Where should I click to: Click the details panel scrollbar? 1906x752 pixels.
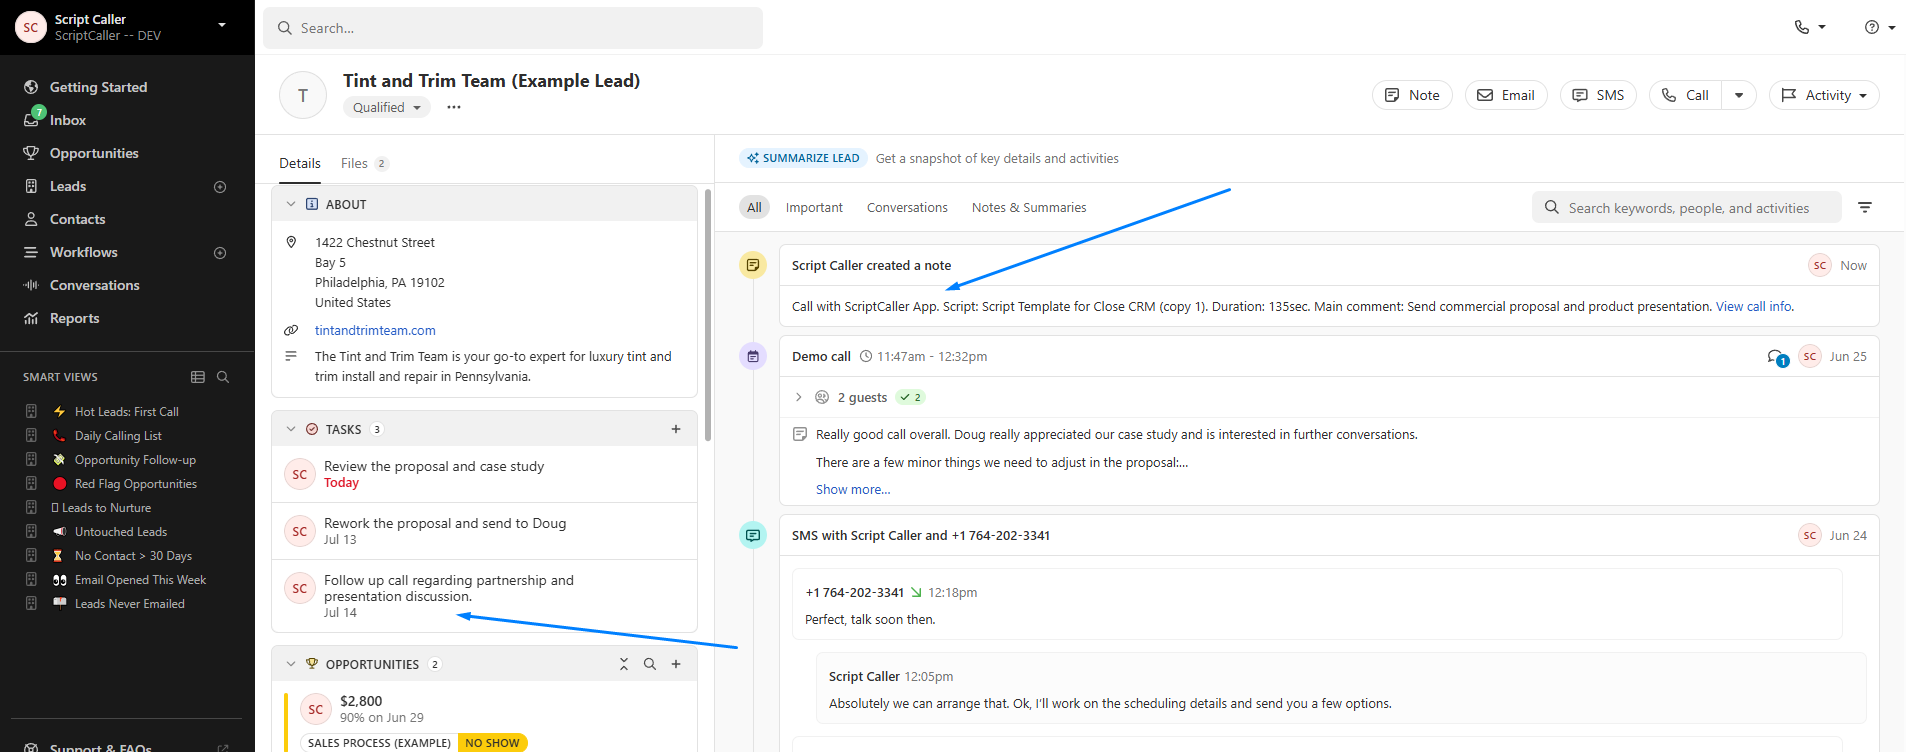point(708,315)
